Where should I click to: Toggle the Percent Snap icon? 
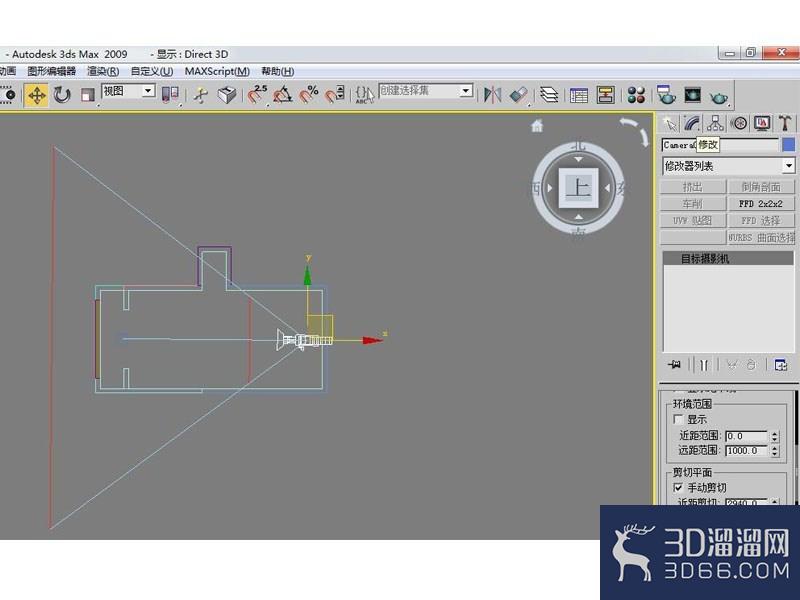309,95
